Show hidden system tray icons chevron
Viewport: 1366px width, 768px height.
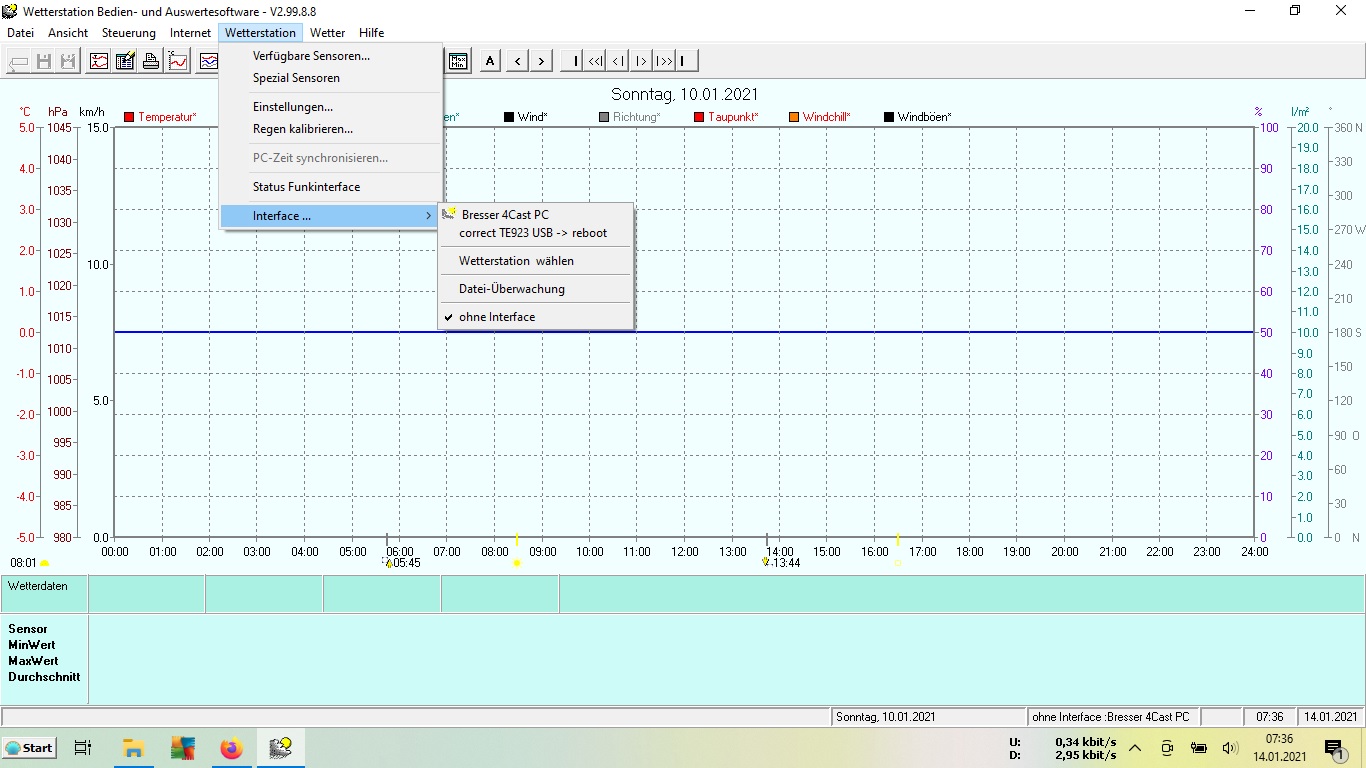click(1135, 748)
